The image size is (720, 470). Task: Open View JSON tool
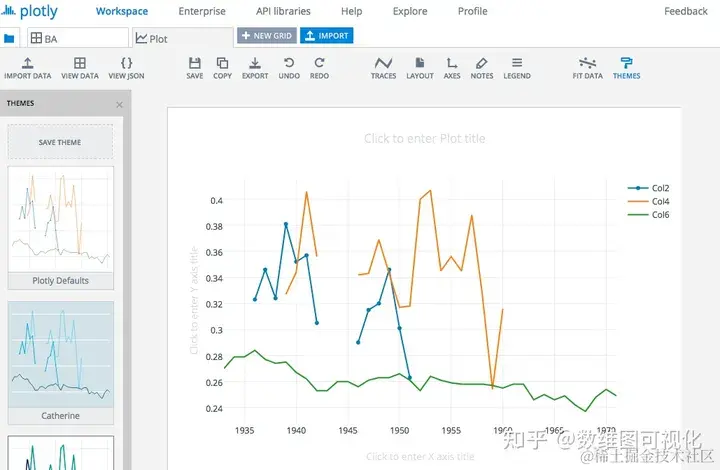point(126,68)
